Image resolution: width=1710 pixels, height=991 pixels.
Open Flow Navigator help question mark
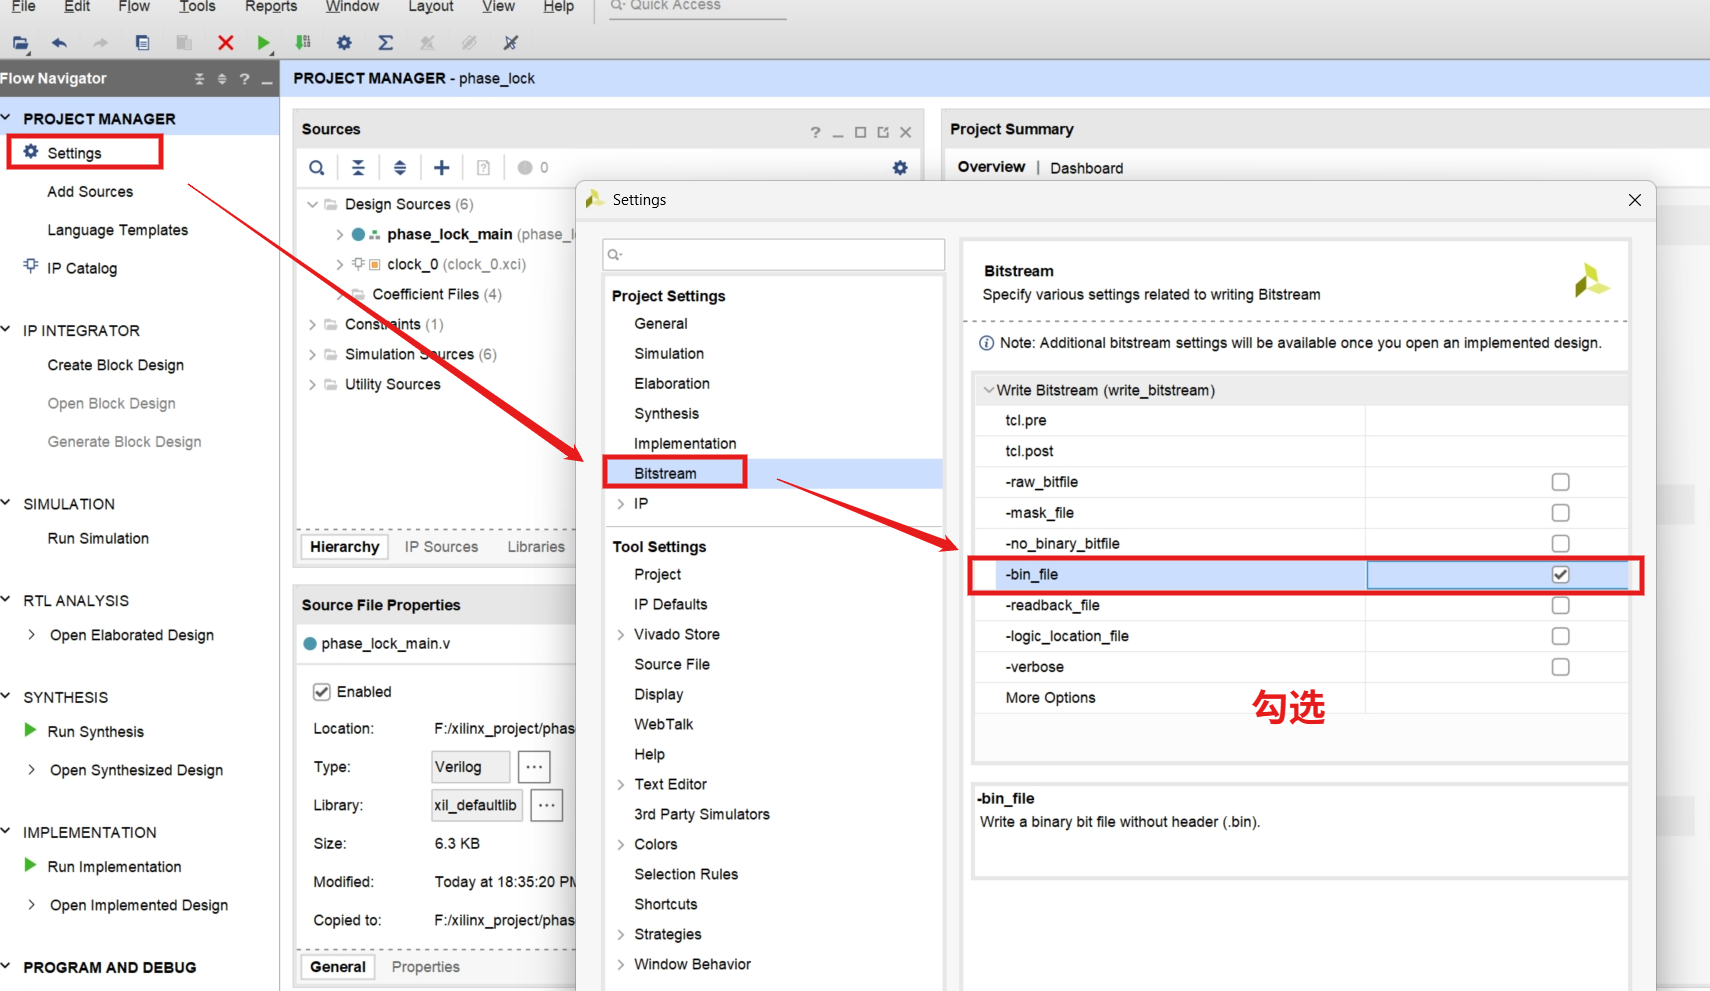click(x=245, y=79)
